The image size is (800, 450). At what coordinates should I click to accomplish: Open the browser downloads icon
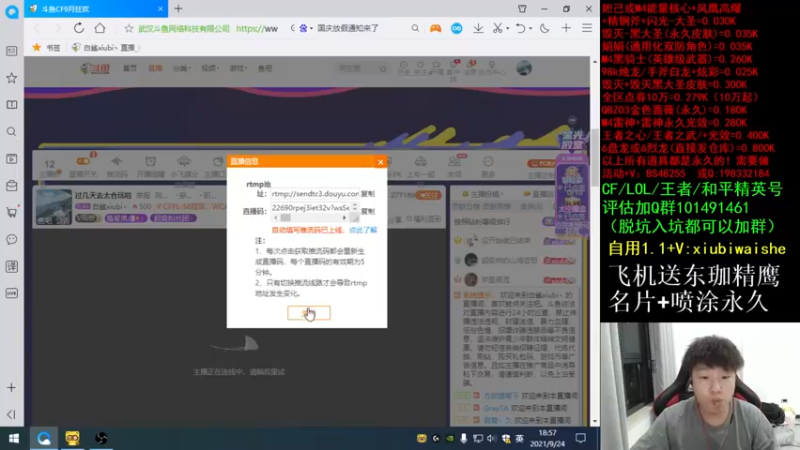(x=478, y=29)
